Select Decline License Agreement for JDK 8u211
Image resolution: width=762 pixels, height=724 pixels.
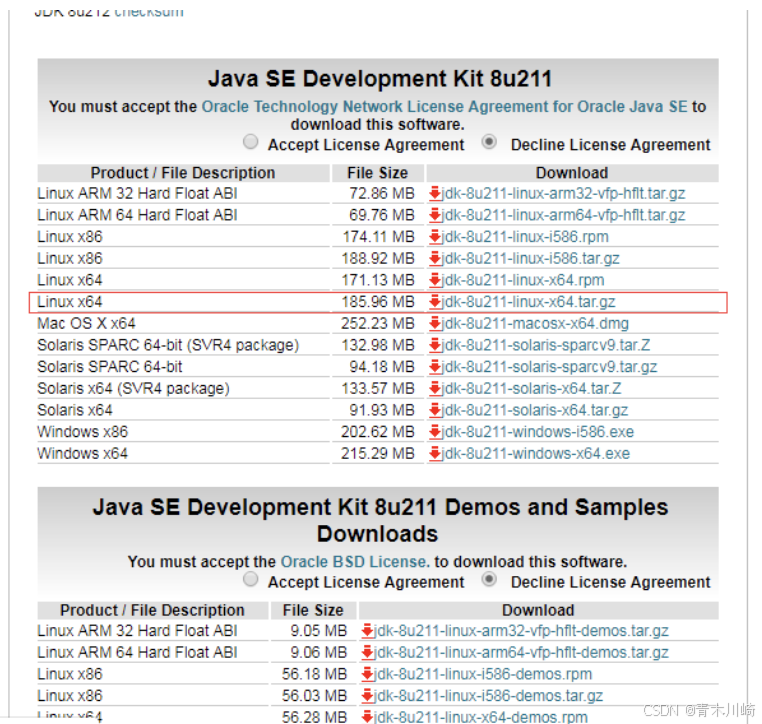click(489, 142)
